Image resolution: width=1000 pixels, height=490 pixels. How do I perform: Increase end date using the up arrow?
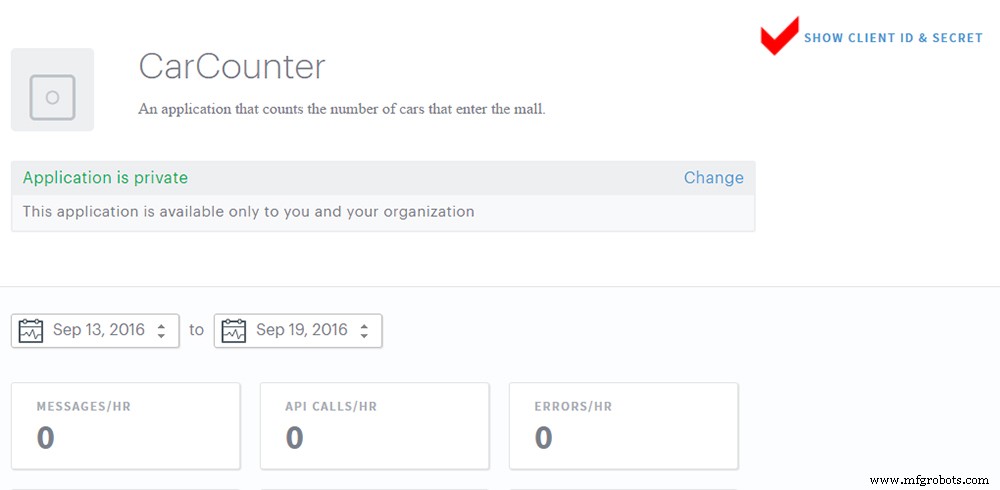click(364, 325)
